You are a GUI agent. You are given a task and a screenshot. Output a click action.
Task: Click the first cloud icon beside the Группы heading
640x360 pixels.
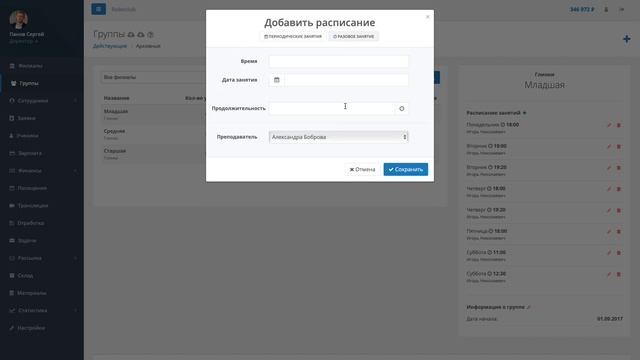[131, 35]
